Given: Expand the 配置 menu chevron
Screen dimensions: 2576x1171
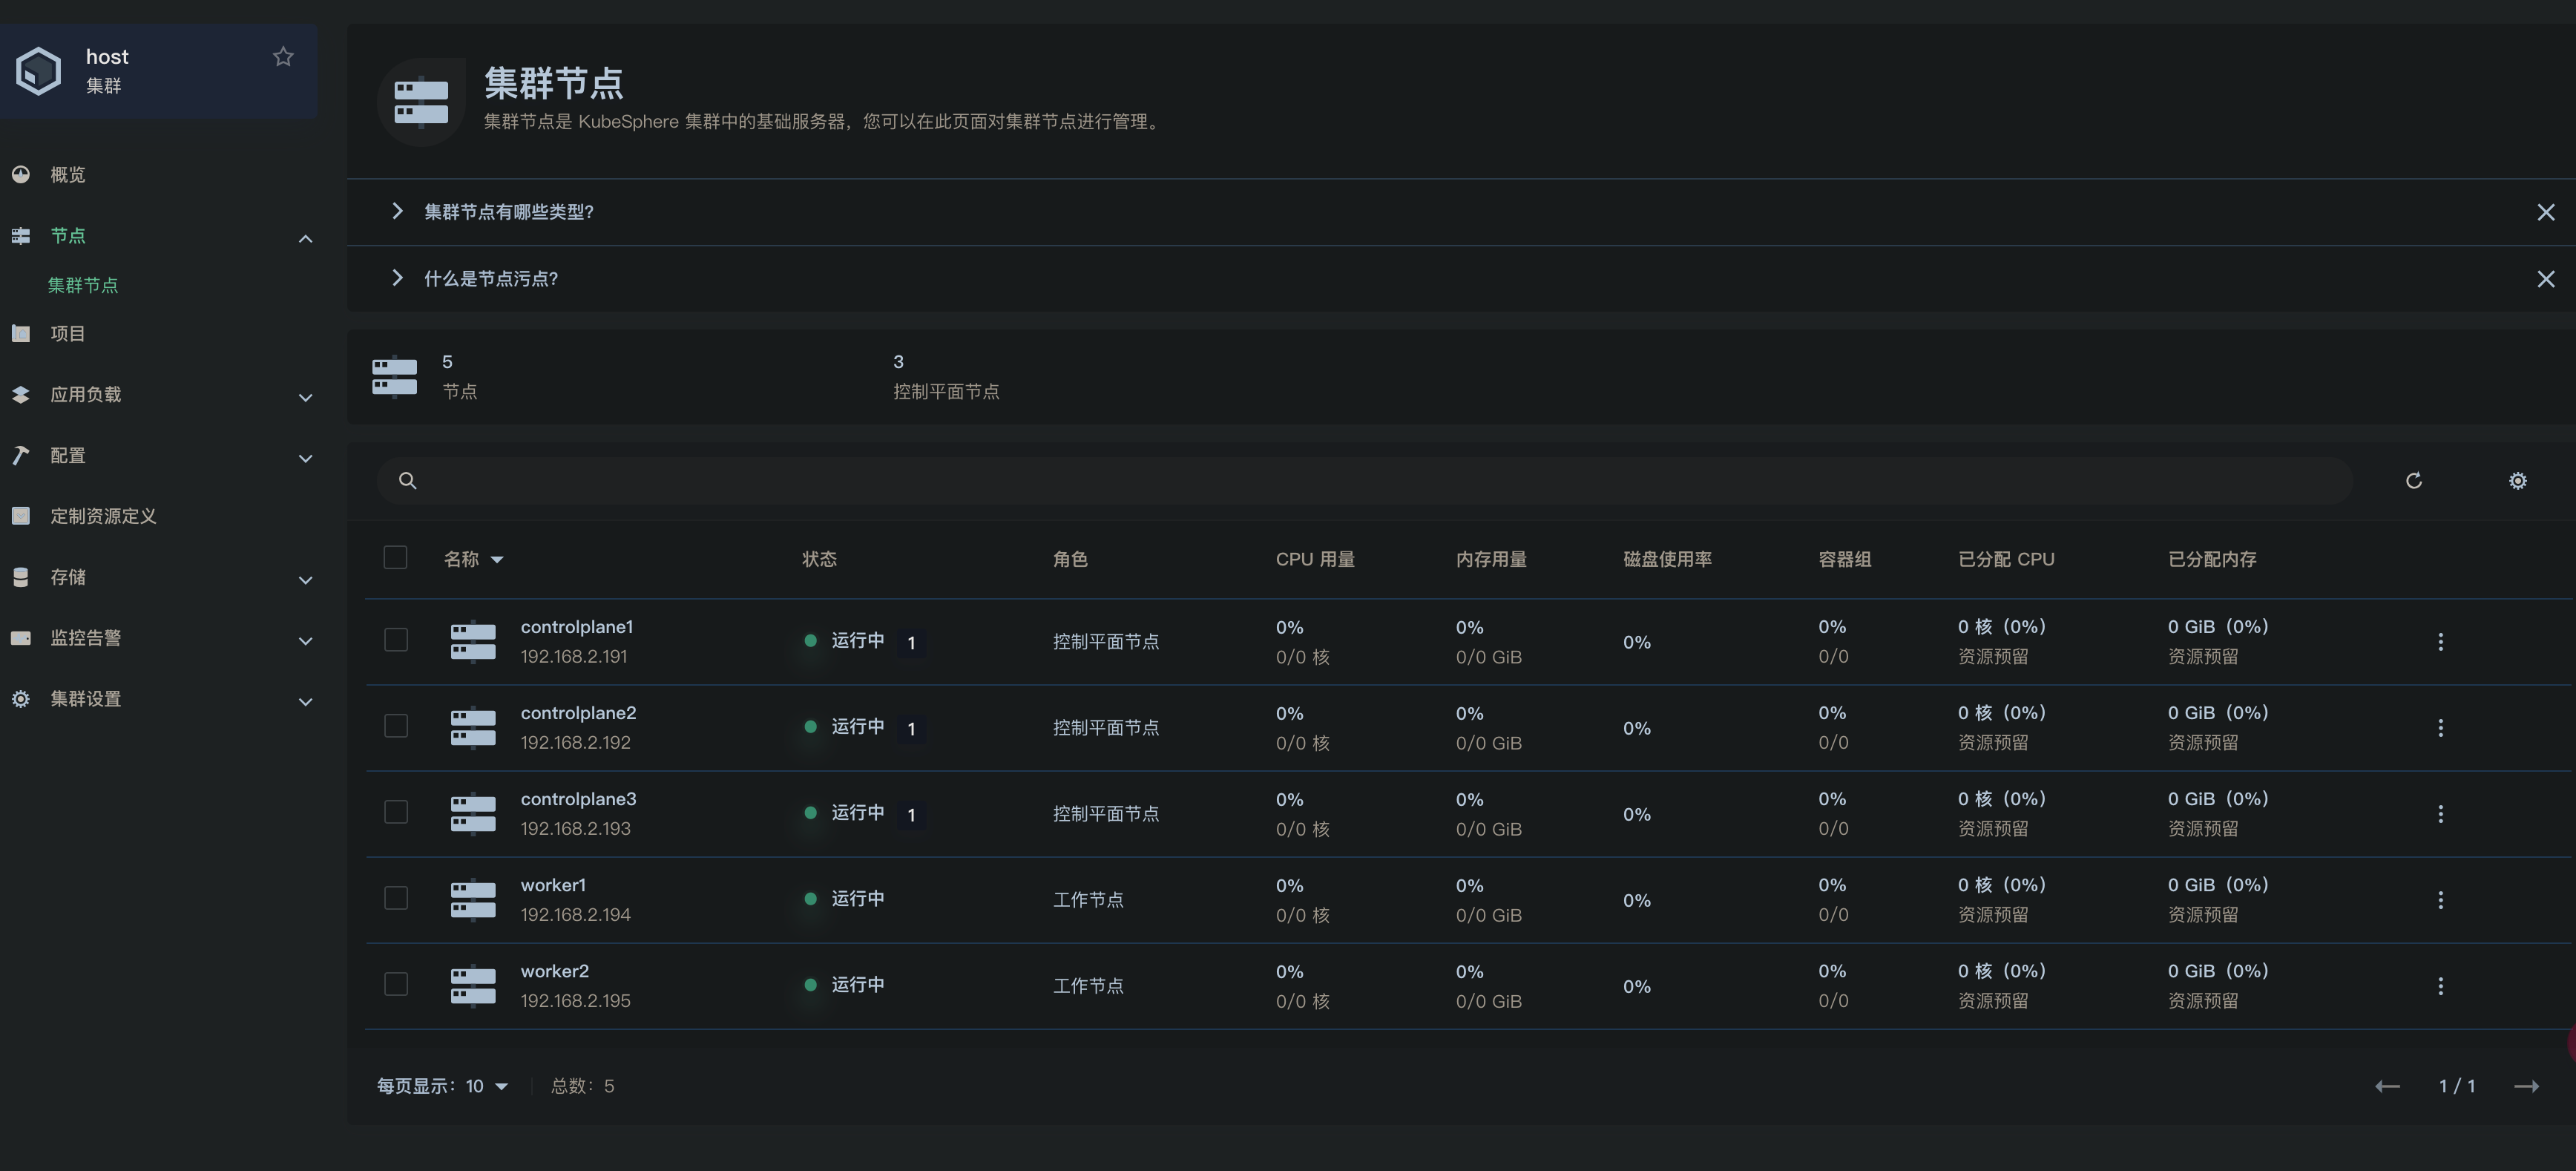Looking at the screenshot, I should pos(306,459).
